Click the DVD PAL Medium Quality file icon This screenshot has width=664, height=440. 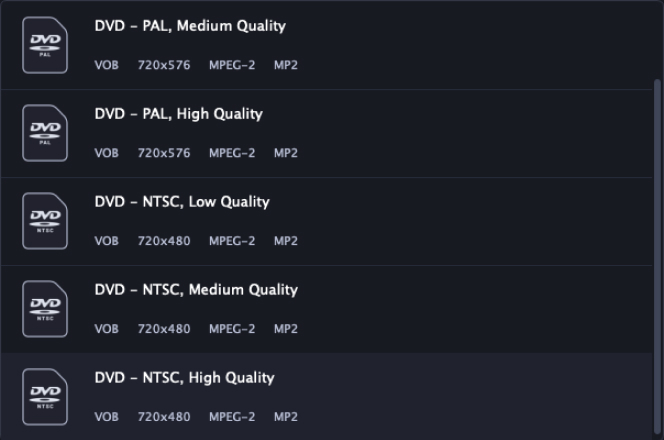pyautogui.click(x=45, y=45)
